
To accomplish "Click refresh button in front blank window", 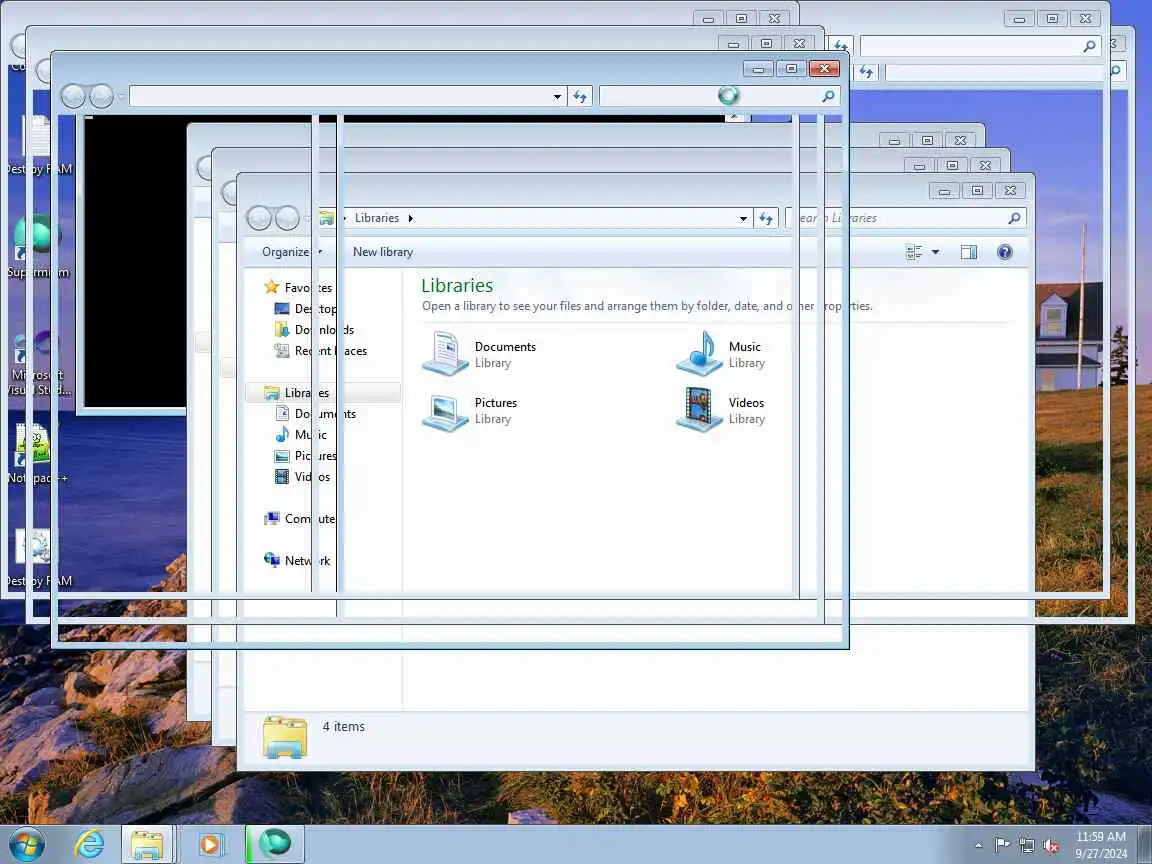I will click(580, 96).
